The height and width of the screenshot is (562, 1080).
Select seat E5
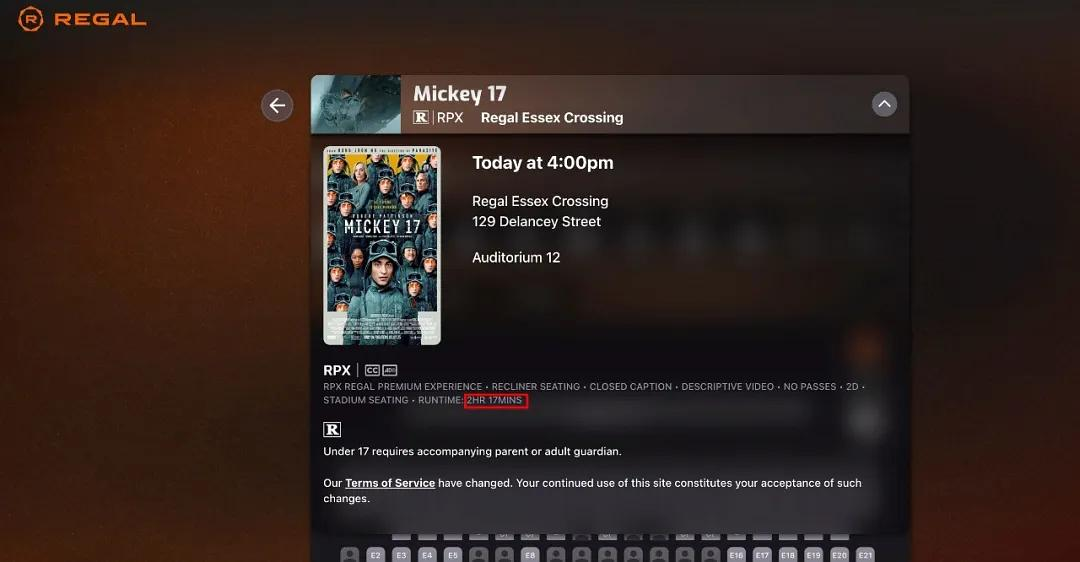[453, 555]
